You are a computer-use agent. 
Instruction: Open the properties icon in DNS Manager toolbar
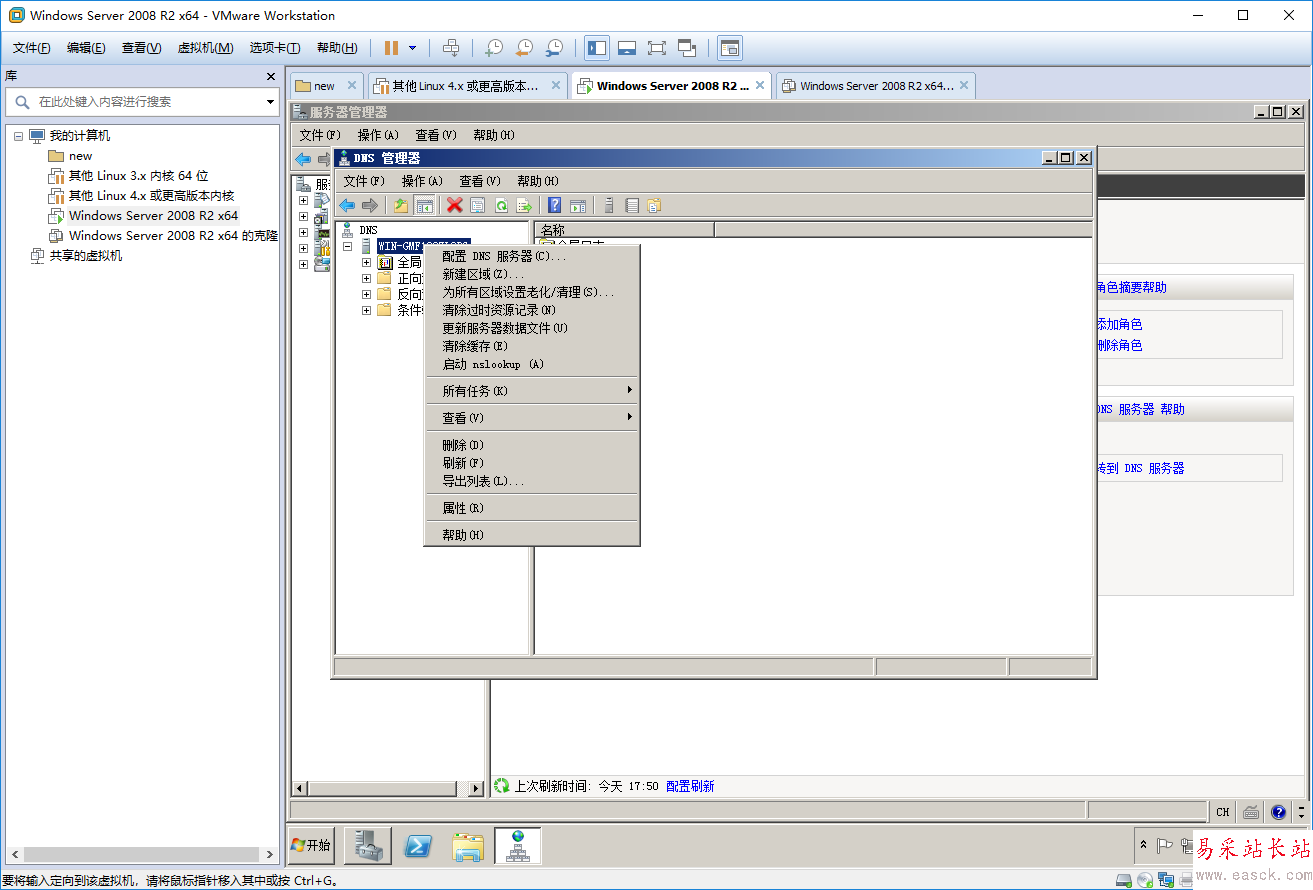point(478,206)
